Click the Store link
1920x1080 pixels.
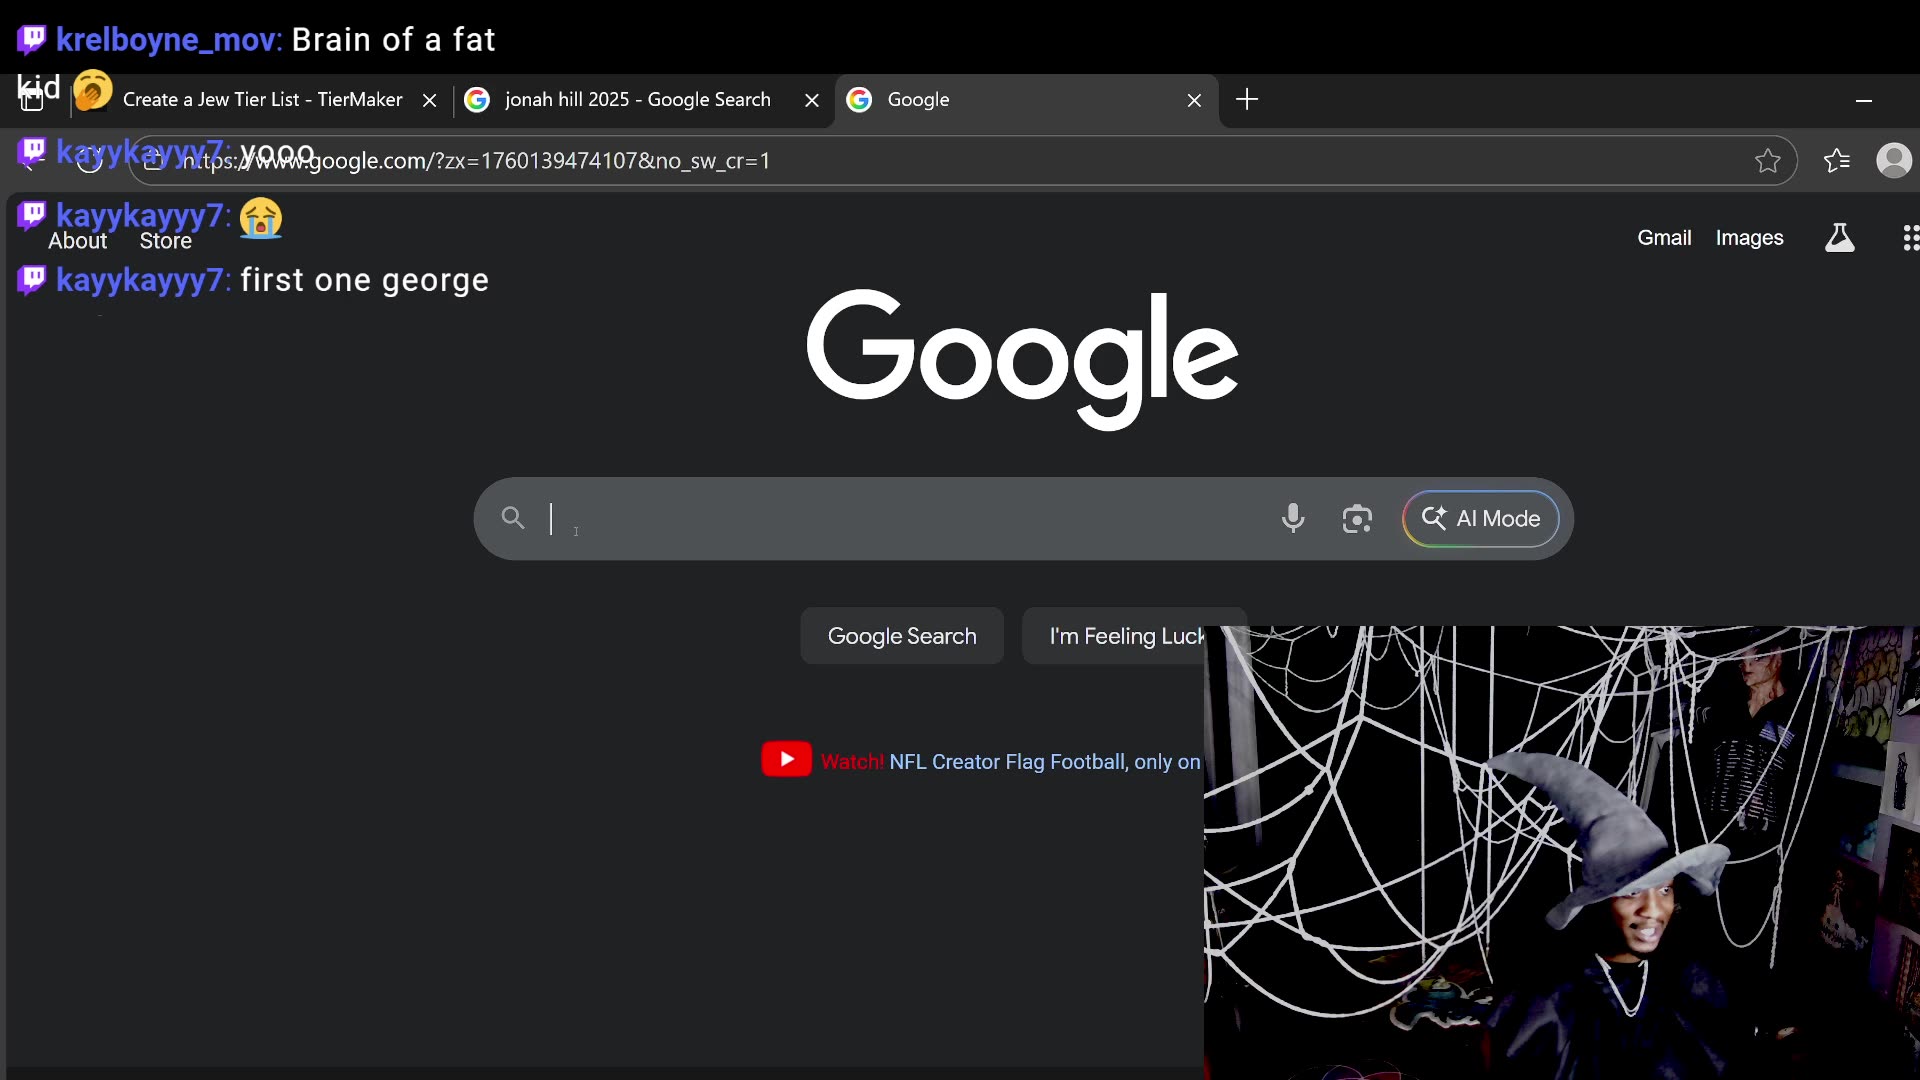click(x=165, y=241)
